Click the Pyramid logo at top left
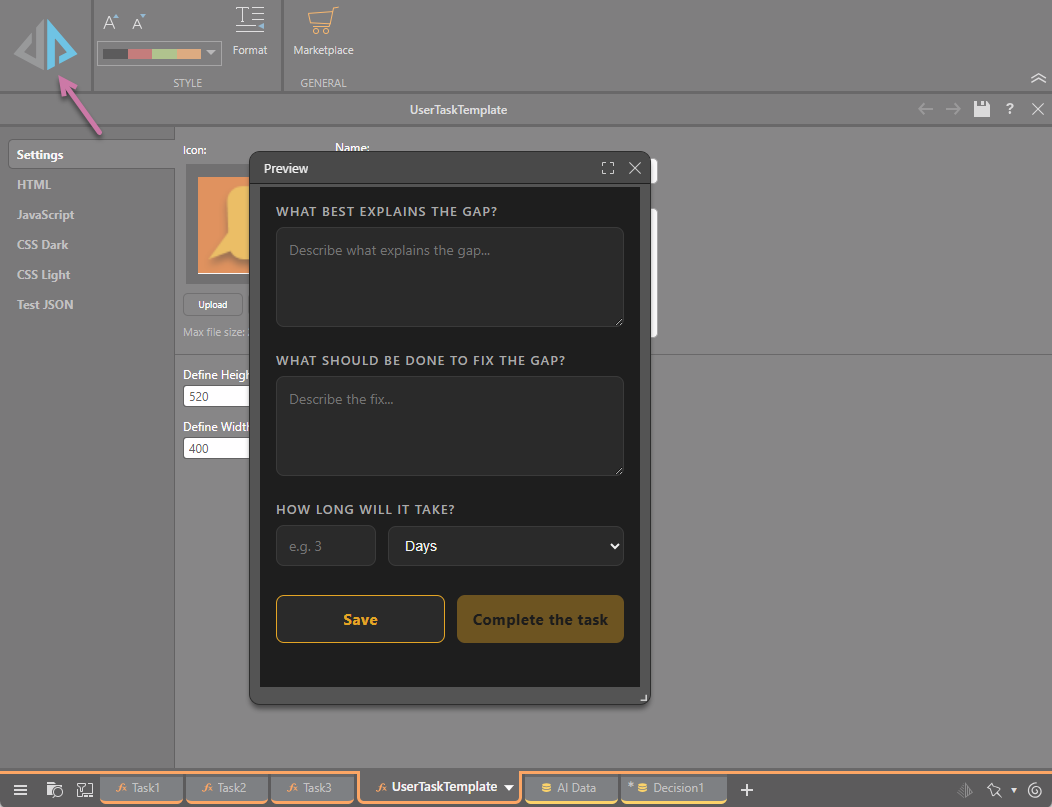Image resolution: width=1052 pixels, height=807 pixels. tap(45, 46)
